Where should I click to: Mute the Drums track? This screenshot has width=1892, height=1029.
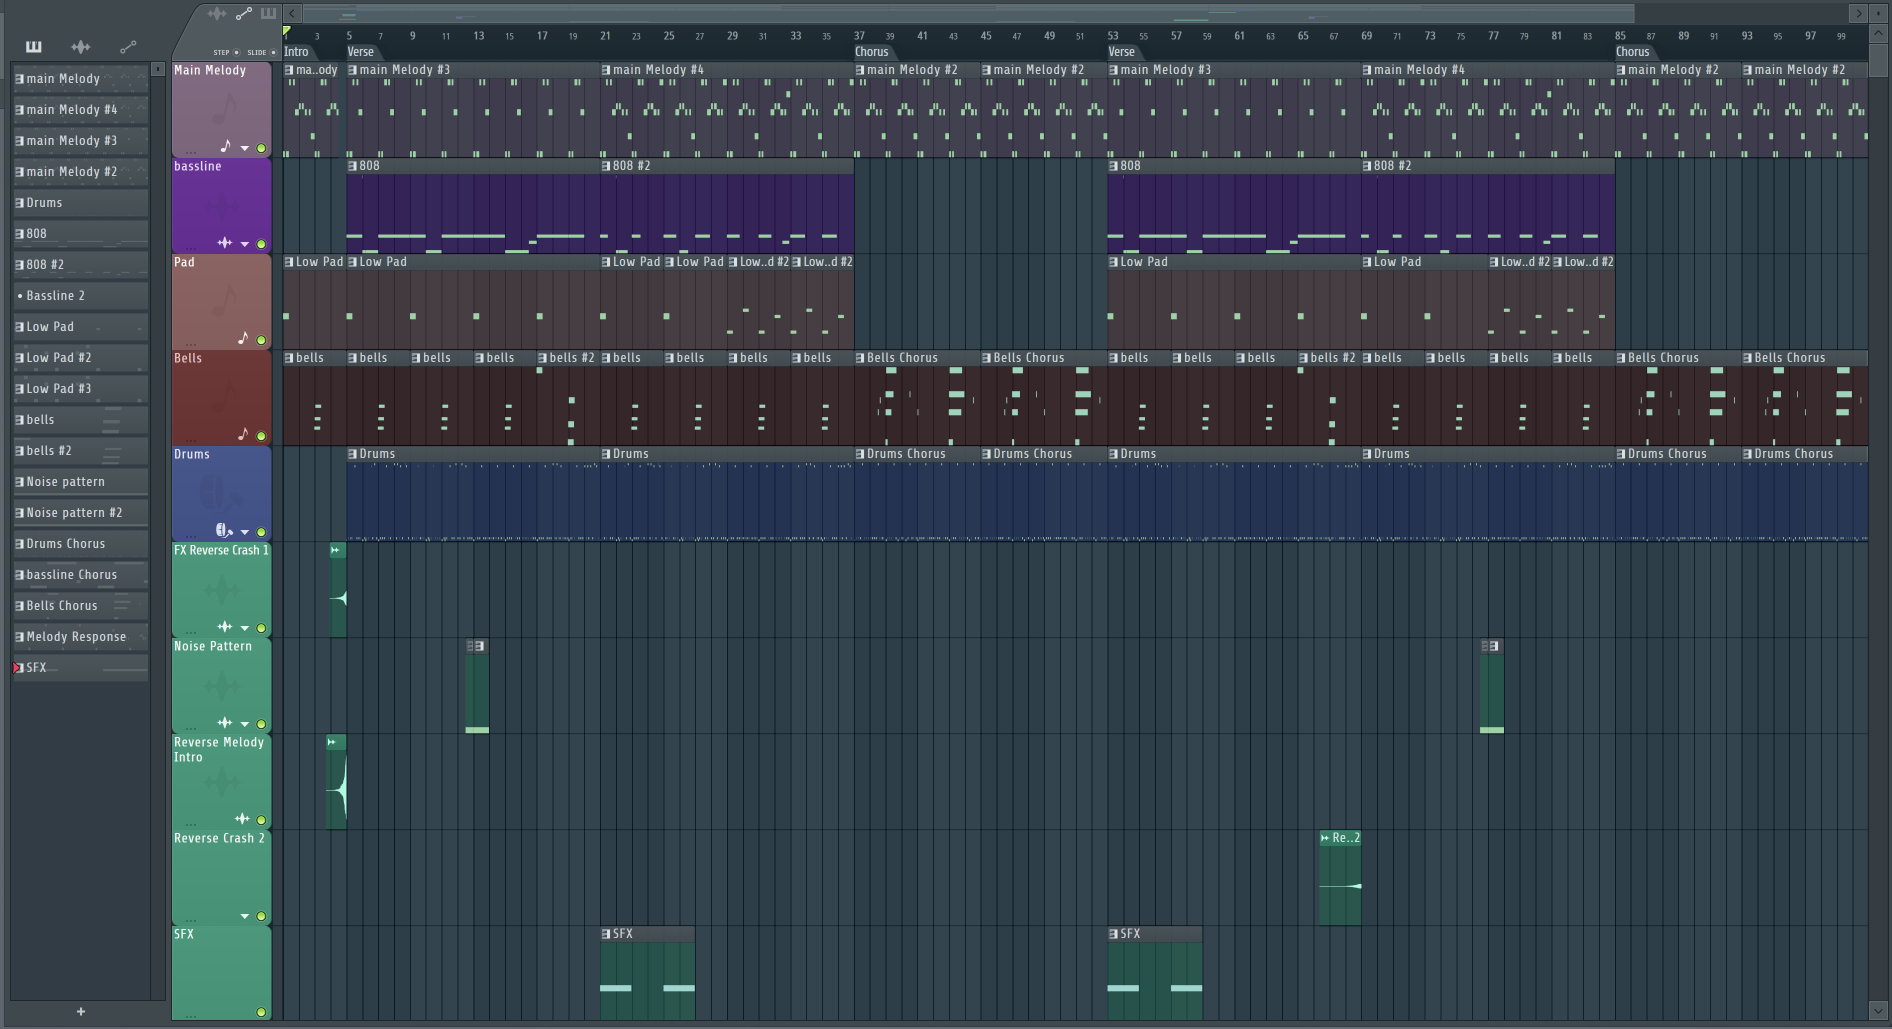click(261, 532)
